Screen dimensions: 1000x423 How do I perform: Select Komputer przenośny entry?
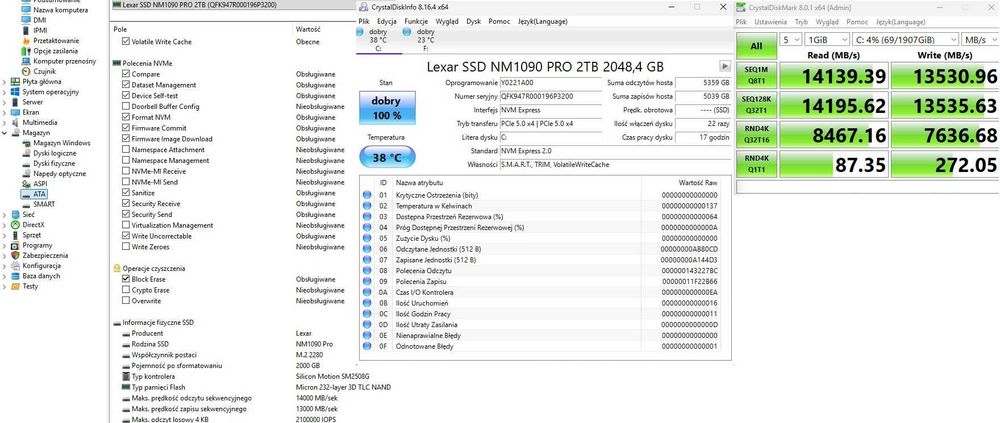pyautogui.click(x=64, y=61)
